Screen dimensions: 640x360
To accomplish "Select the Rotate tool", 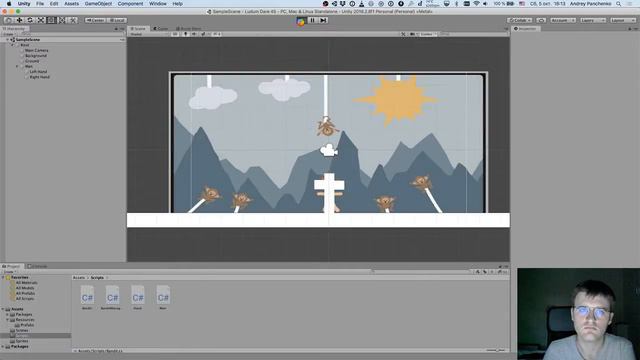I will (30, 20).
